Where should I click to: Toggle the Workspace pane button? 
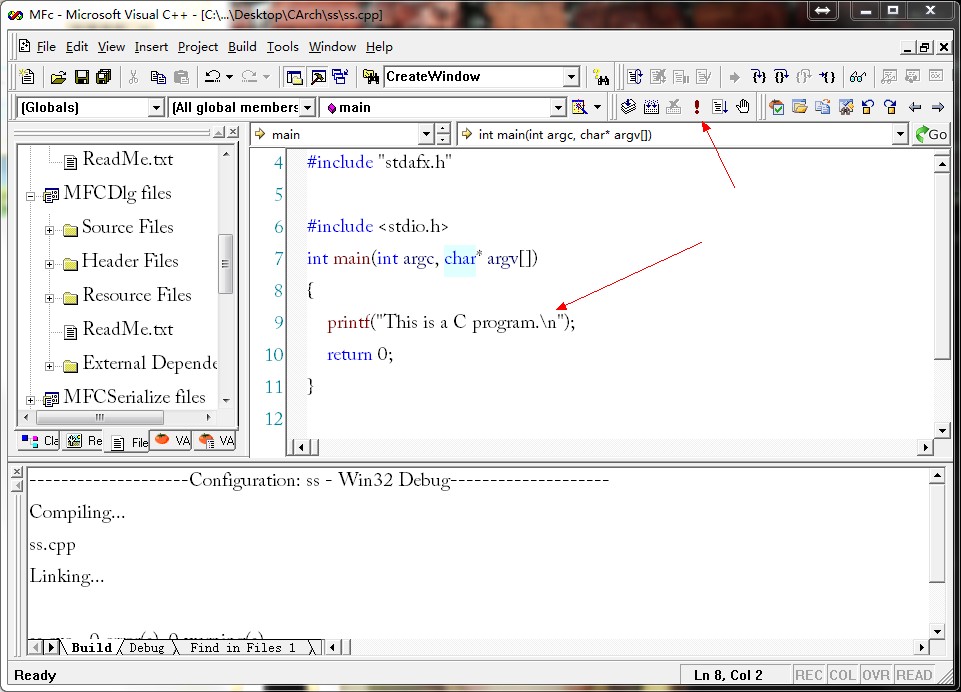295,77
